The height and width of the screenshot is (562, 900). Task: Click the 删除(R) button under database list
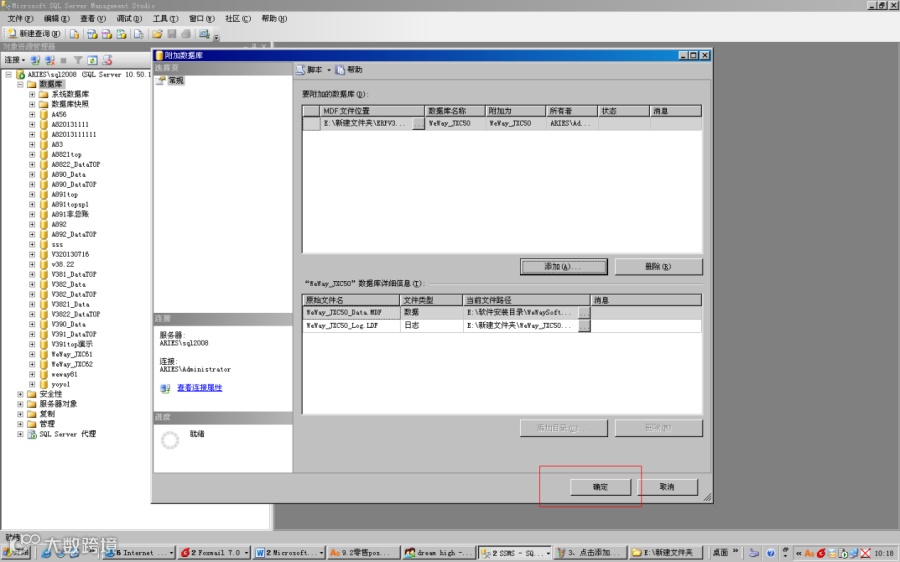pyautogui.click(x=658, y=266)
